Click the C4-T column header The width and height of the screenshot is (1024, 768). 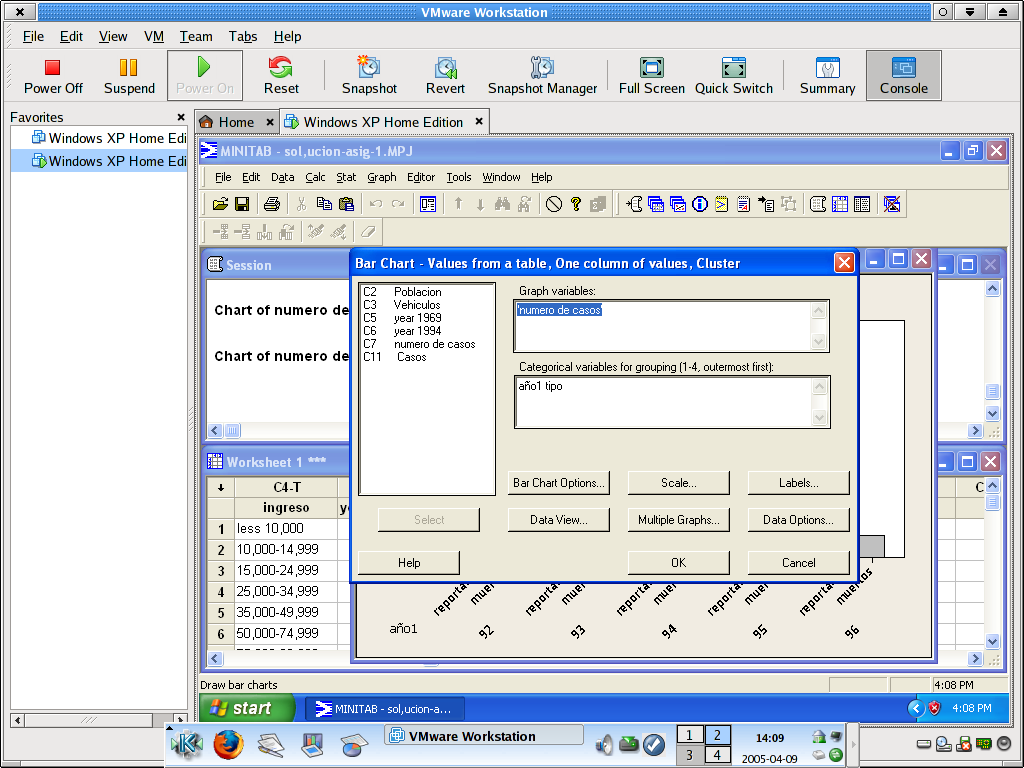point(286,487)
